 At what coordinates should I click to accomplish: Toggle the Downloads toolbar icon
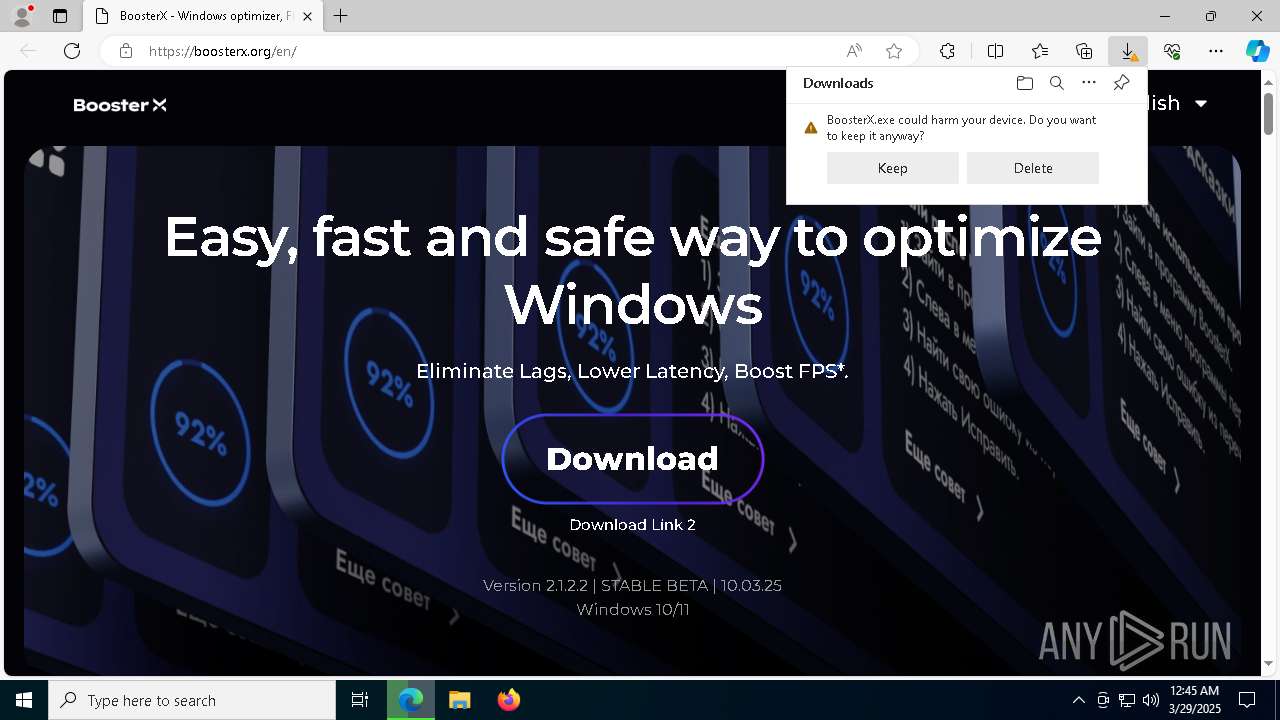(x=1128, y=51)
